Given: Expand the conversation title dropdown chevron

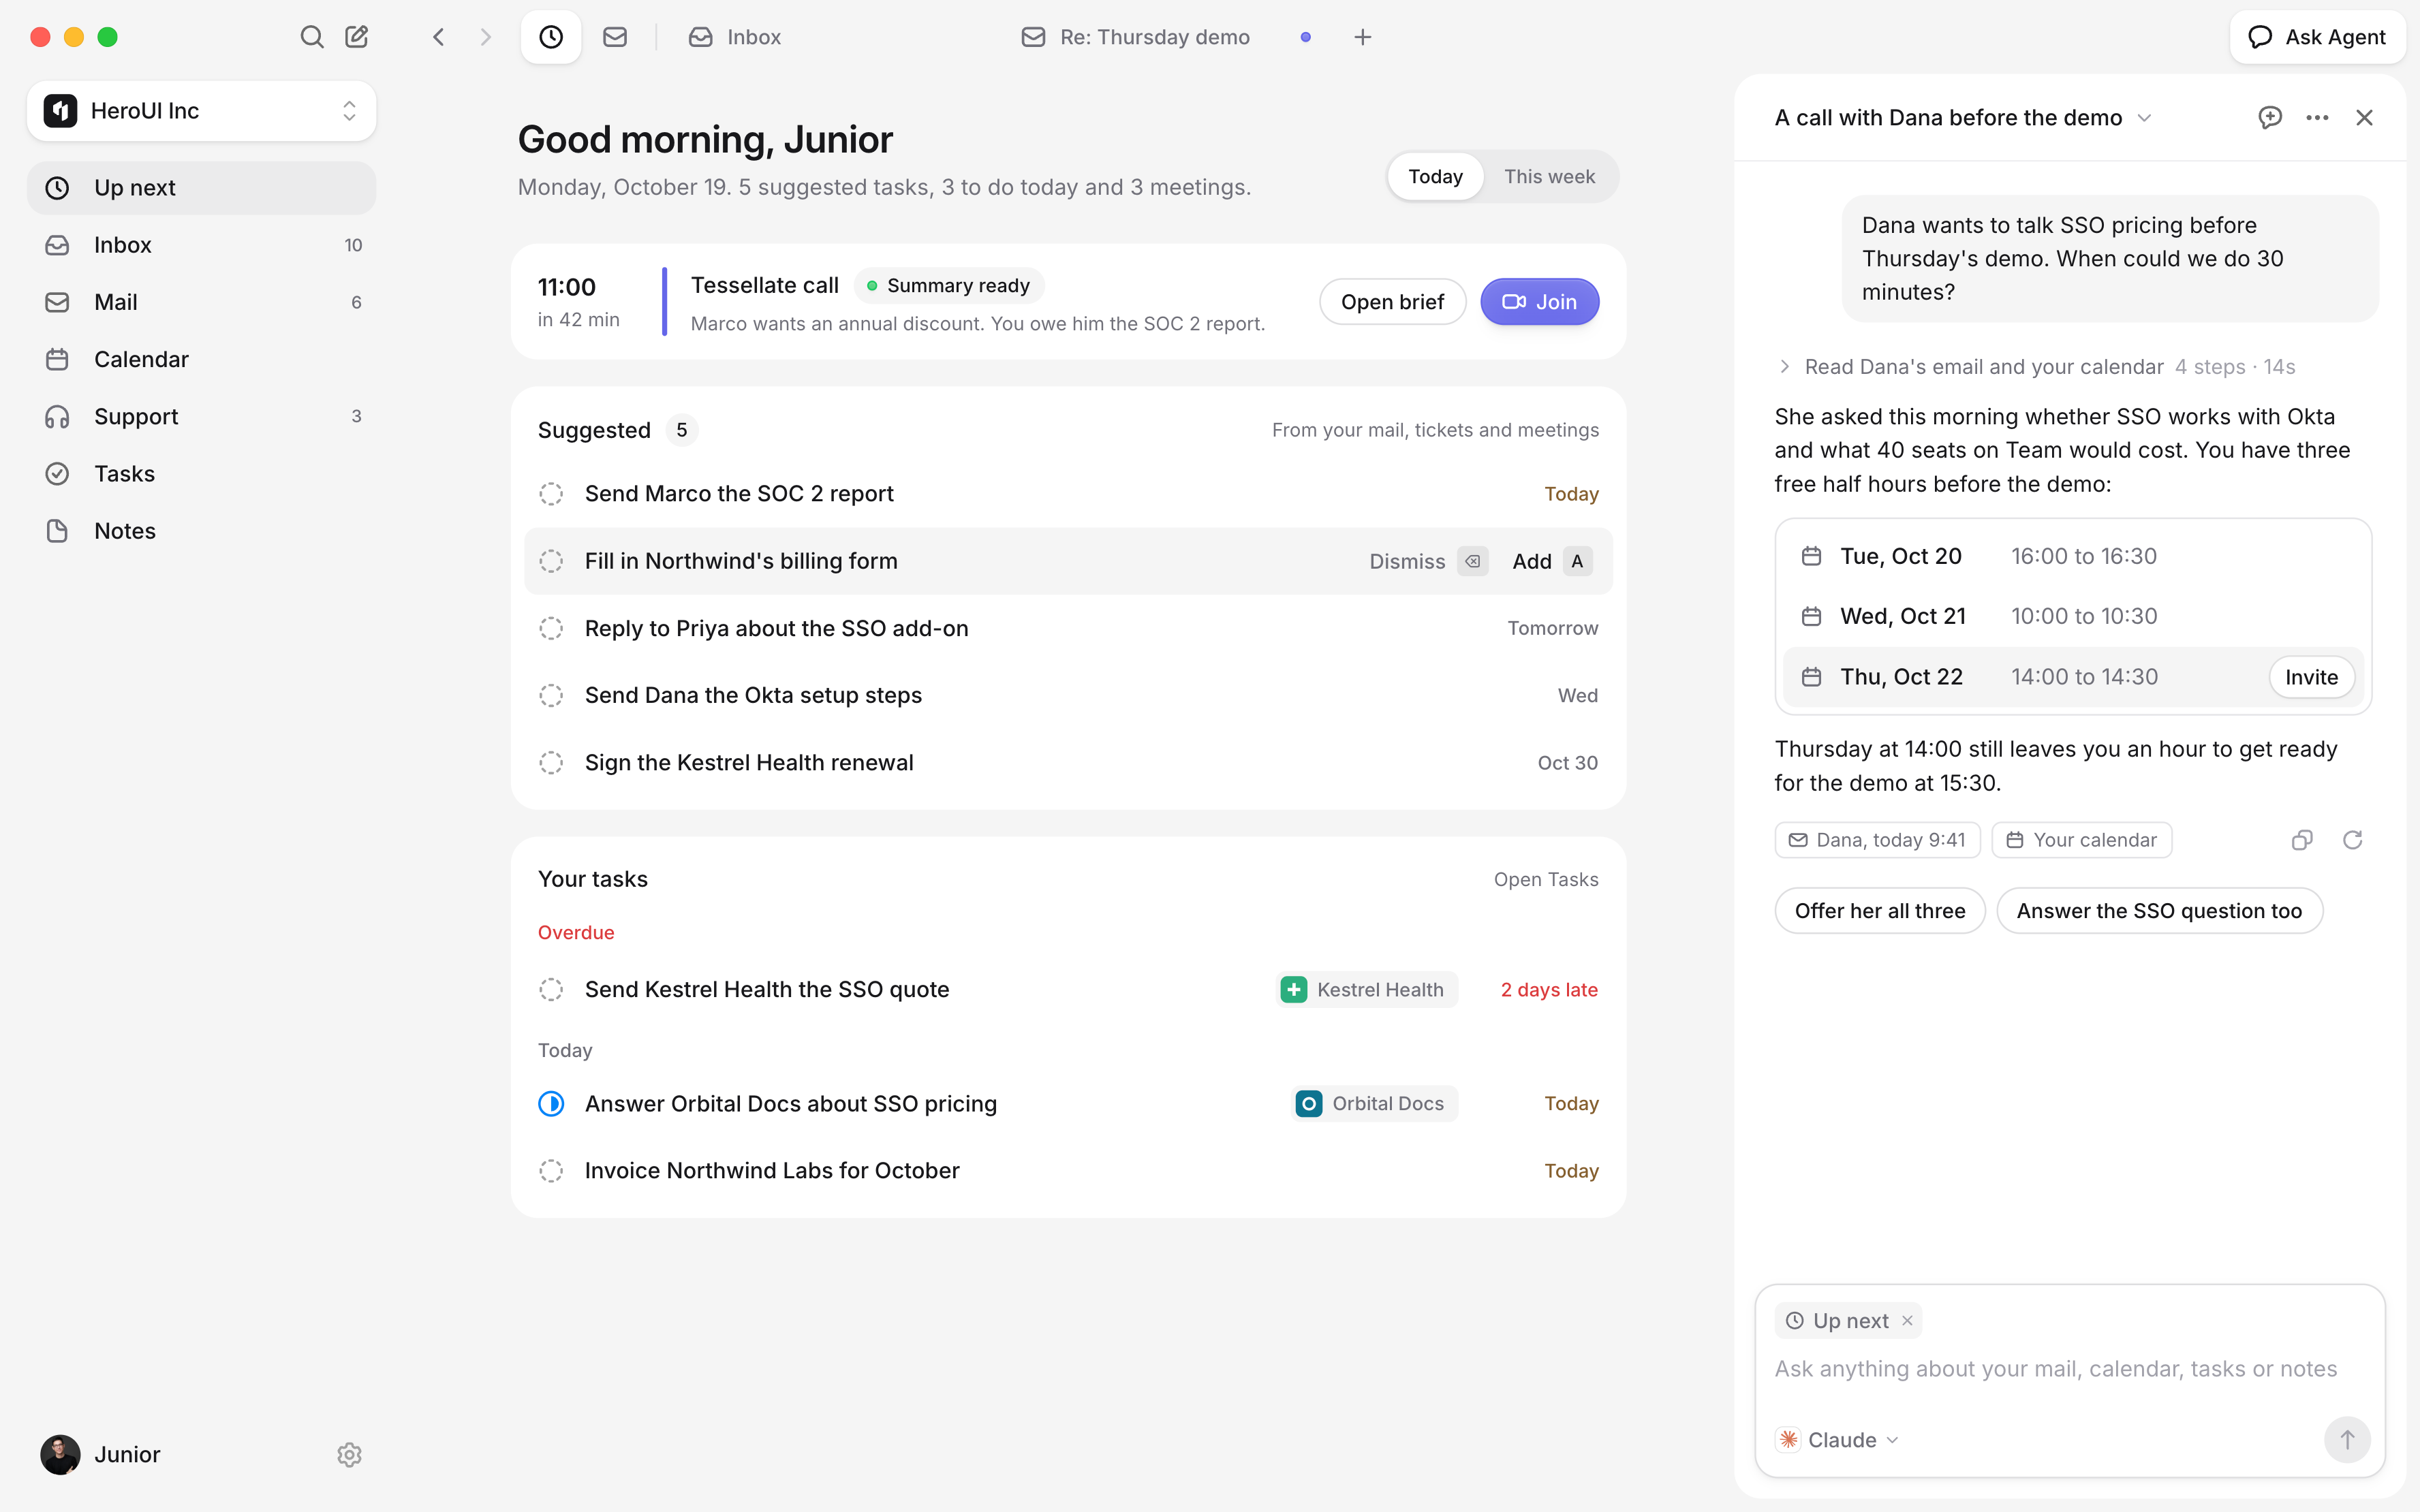Looking at the screenshot, I should click(x=2144, y=118).
